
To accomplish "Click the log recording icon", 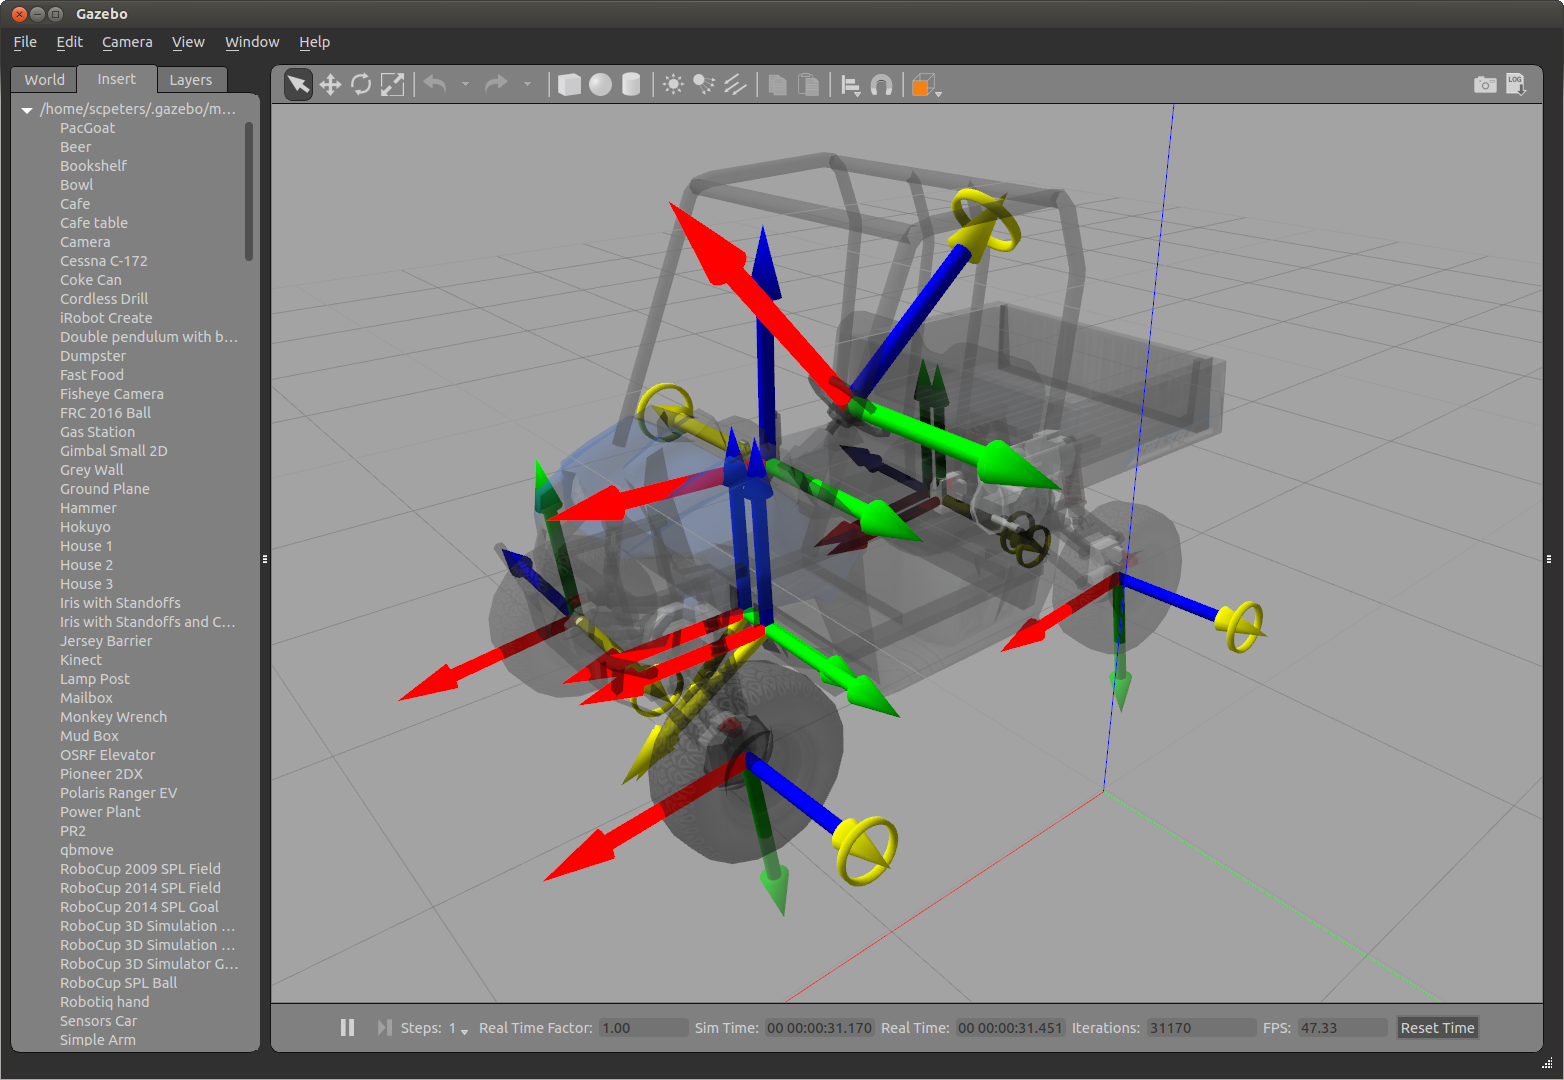I will (1516, 85).
